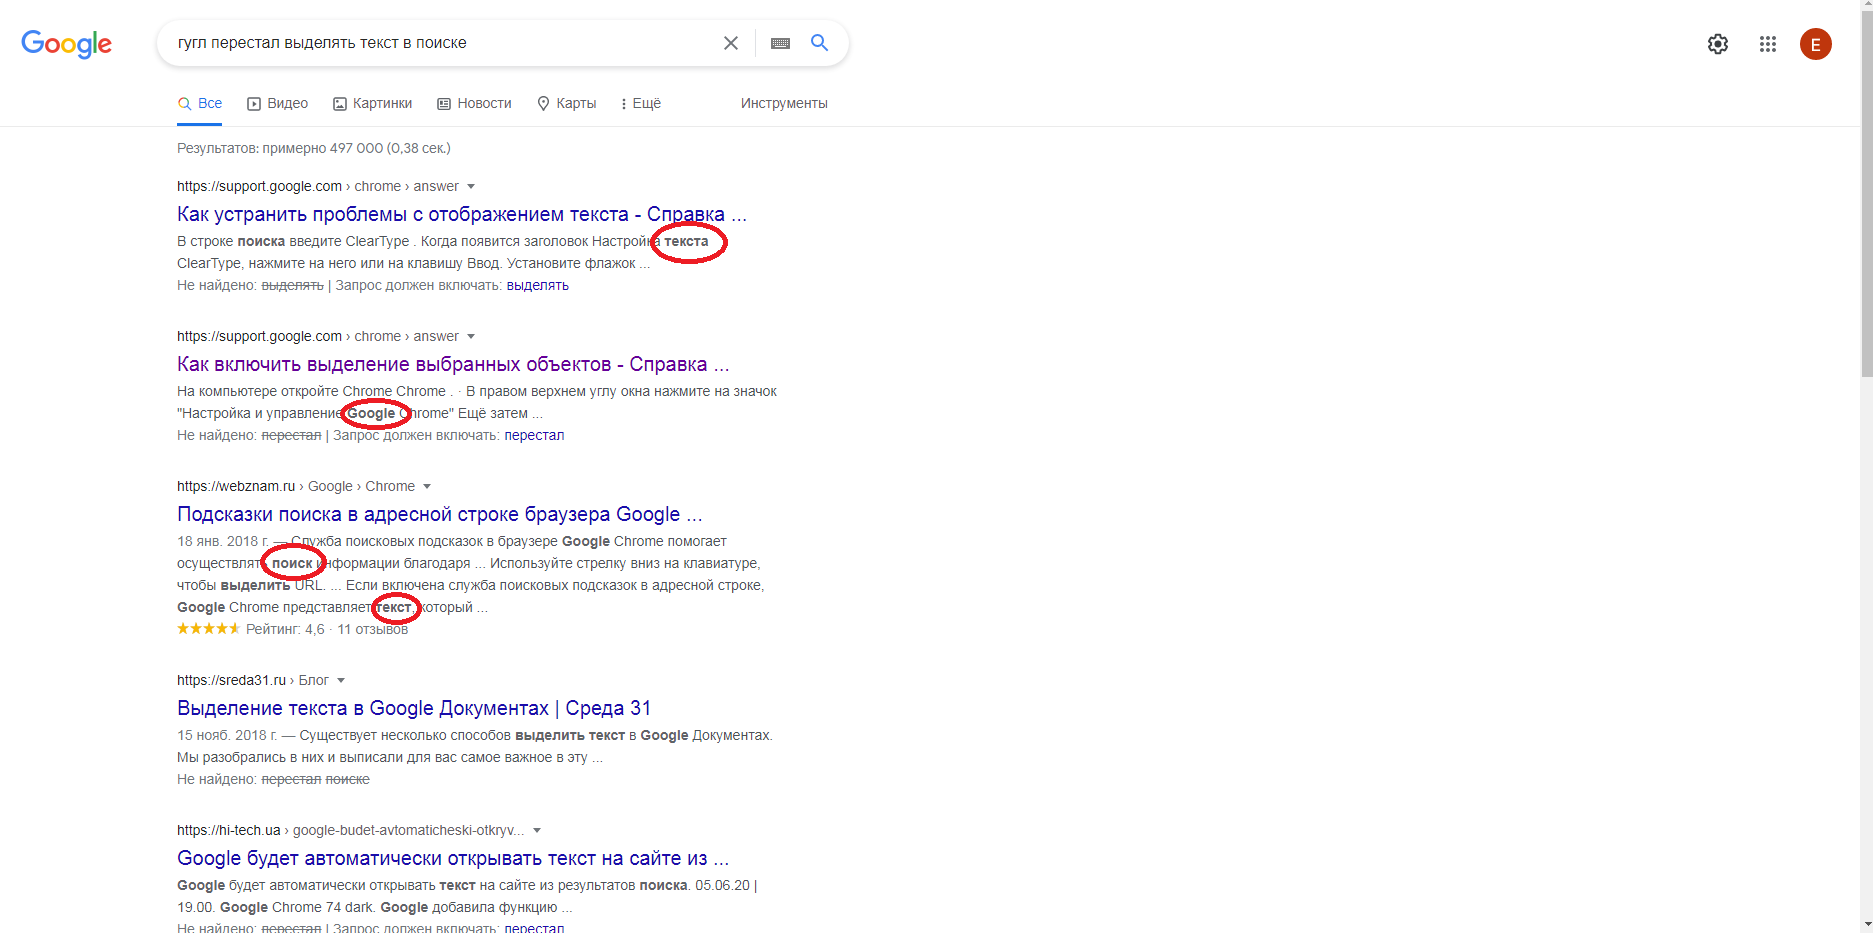Open the dropdown arrow above Как включить выделение
The width and height of the screenshot is (1873, 945).
471,337
